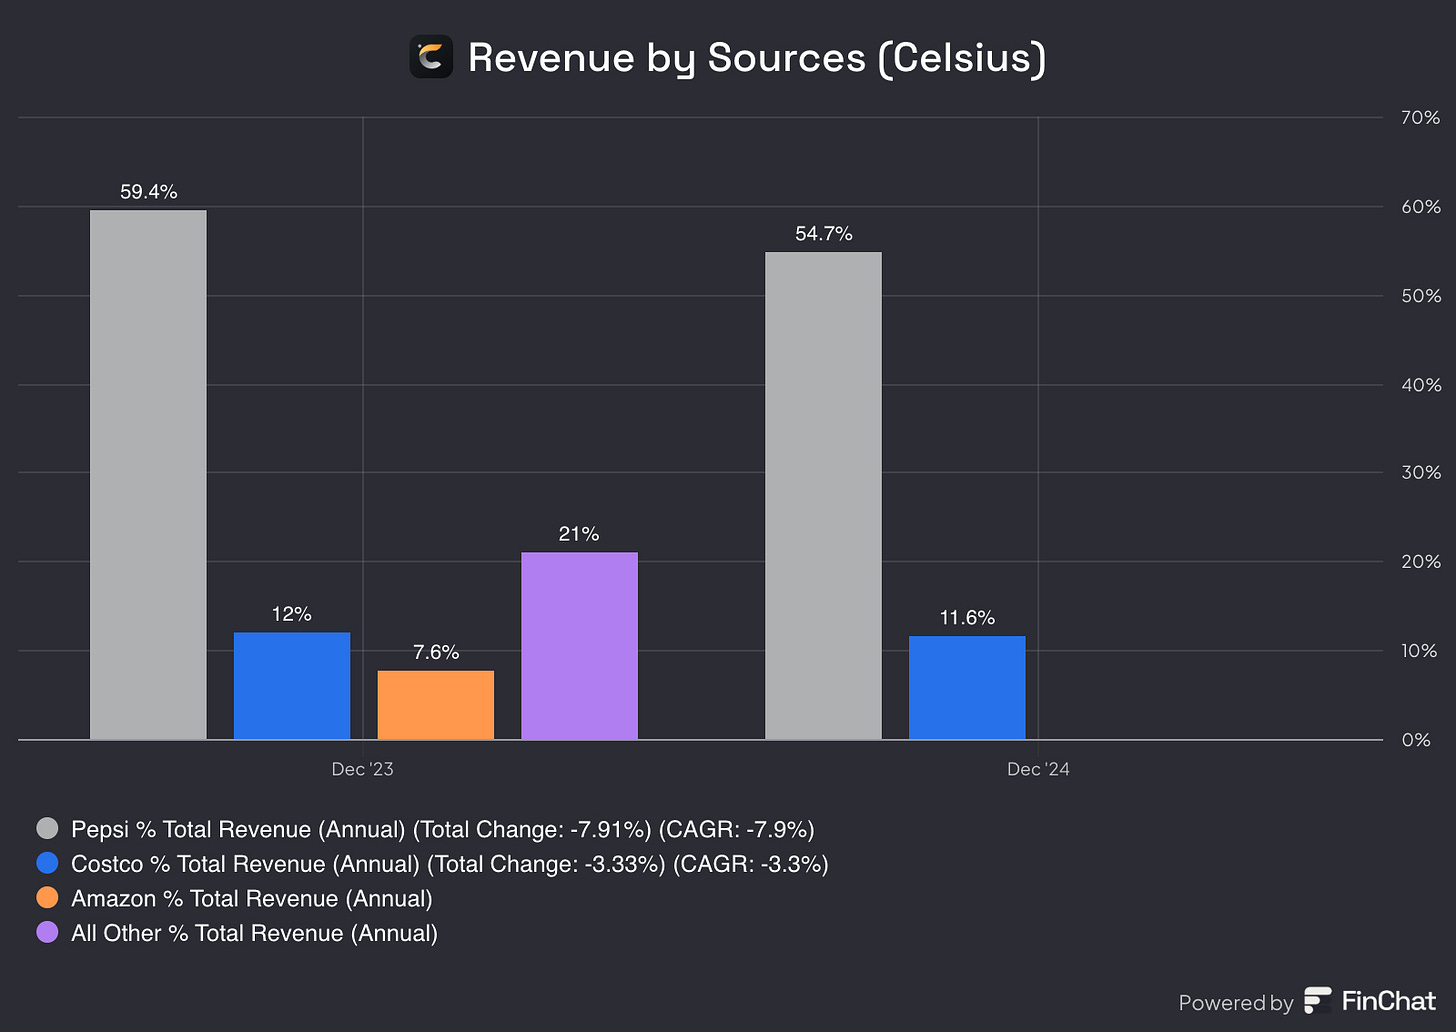Click the 59.4% data label

(148, 192)
